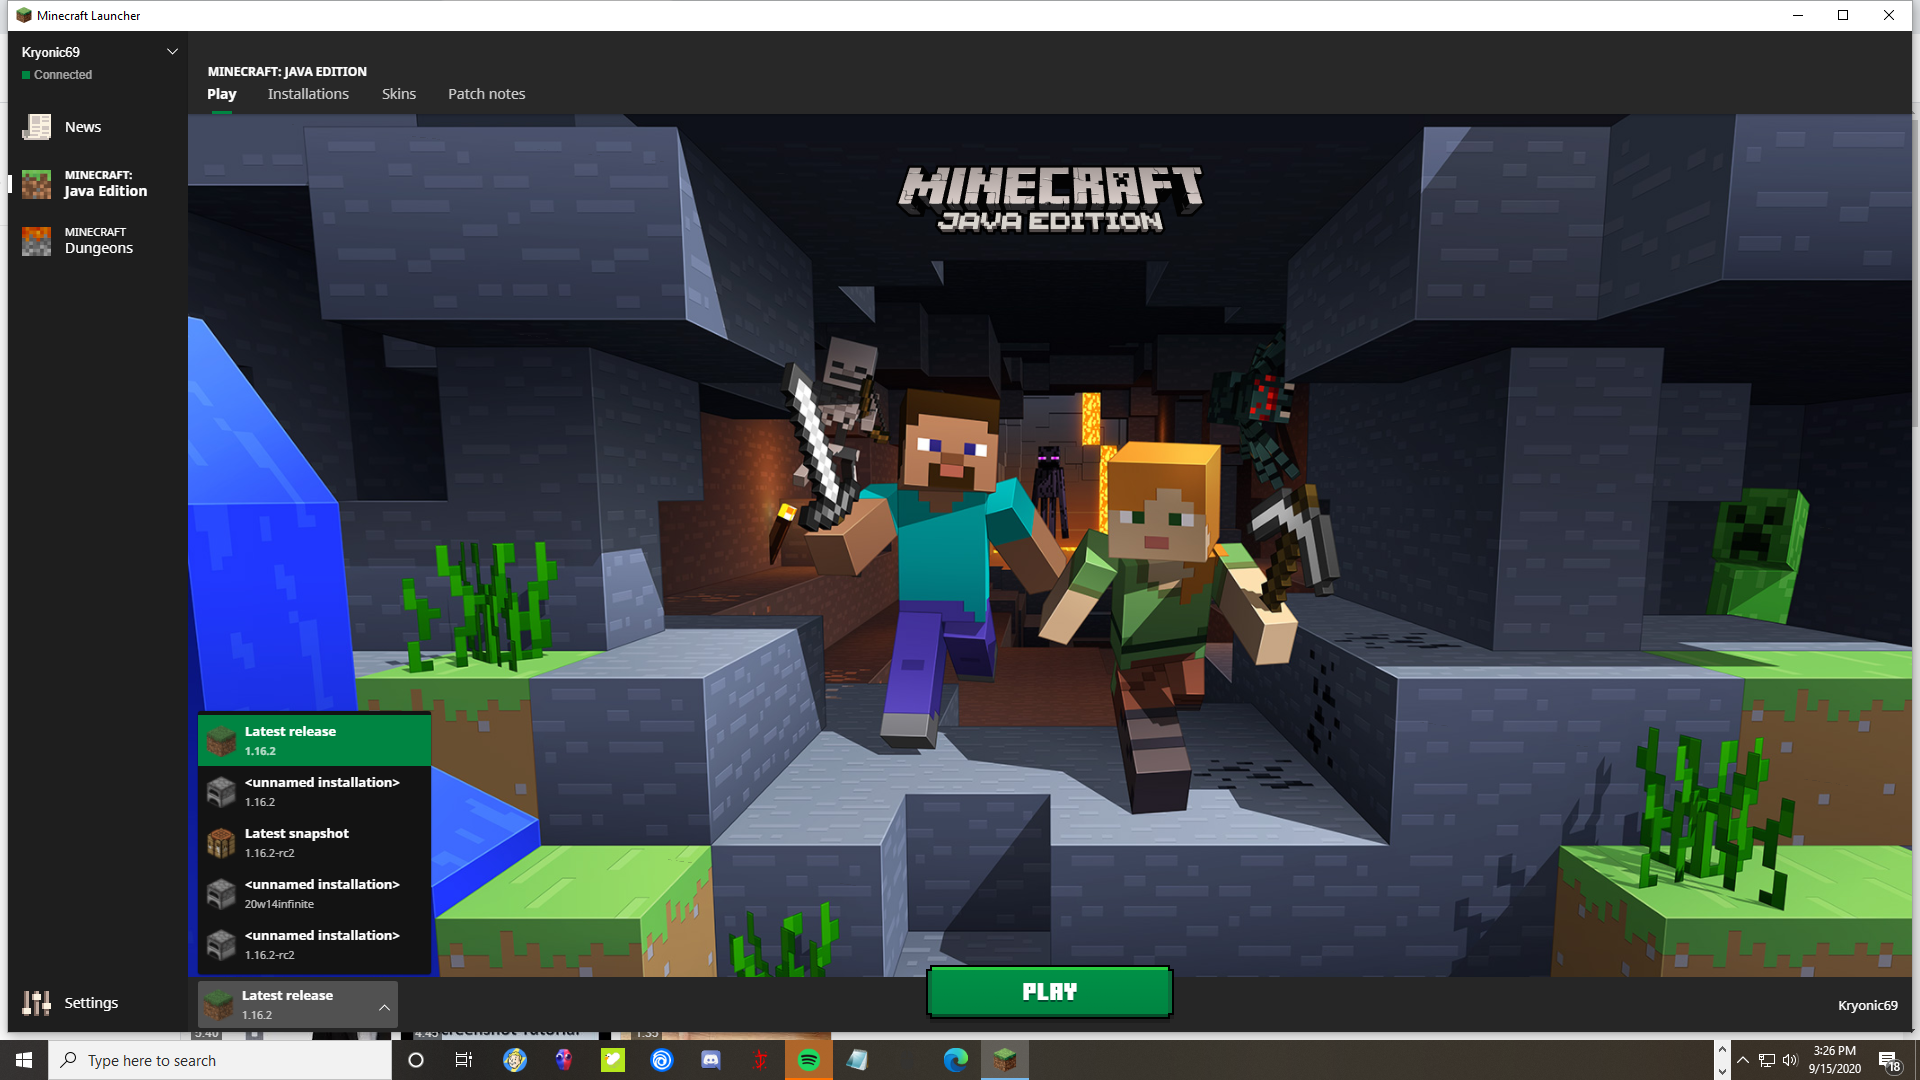Open launcher Settings sliders icon
The height and width of the screenshot is (1080, 1920).
(x=37, y=1003)
